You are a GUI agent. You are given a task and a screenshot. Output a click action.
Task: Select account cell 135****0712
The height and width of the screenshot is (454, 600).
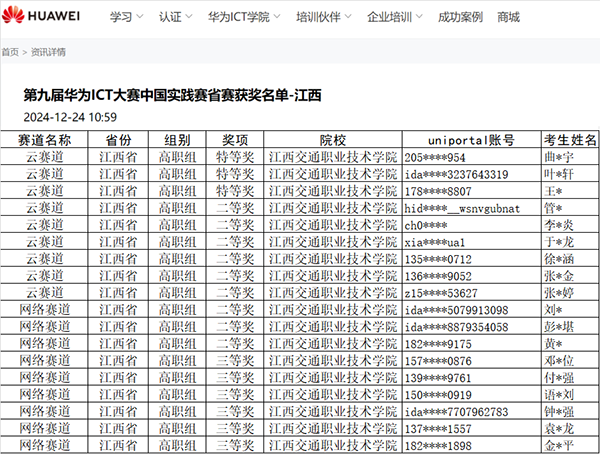pyautogui.click(x=472, y=259)
